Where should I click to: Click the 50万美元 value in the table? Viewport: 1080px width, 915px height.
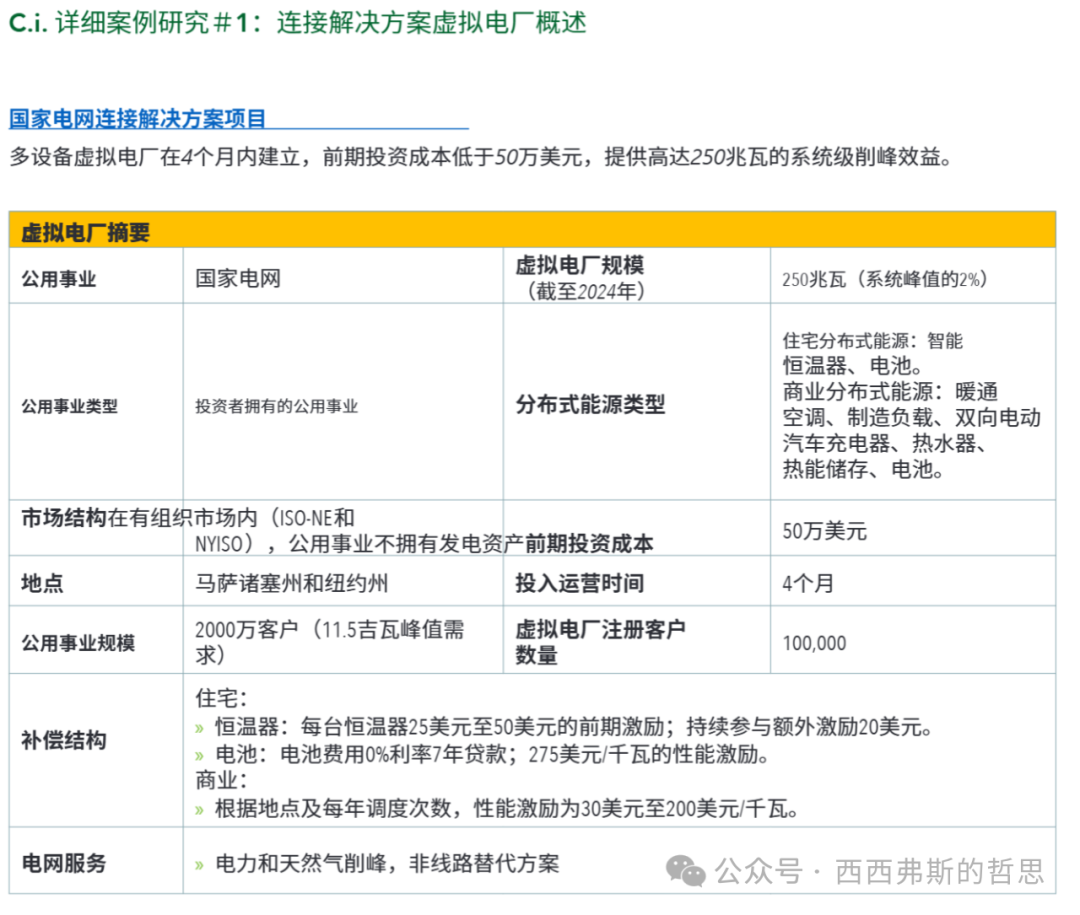[x=824, y=531]
